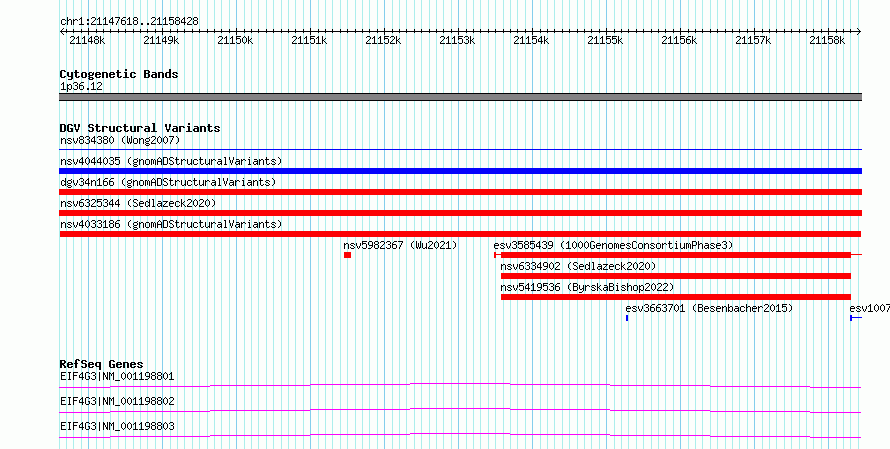
Task: Select the Cytogenetic Bands track heading
Action: (x=119, y=74)
